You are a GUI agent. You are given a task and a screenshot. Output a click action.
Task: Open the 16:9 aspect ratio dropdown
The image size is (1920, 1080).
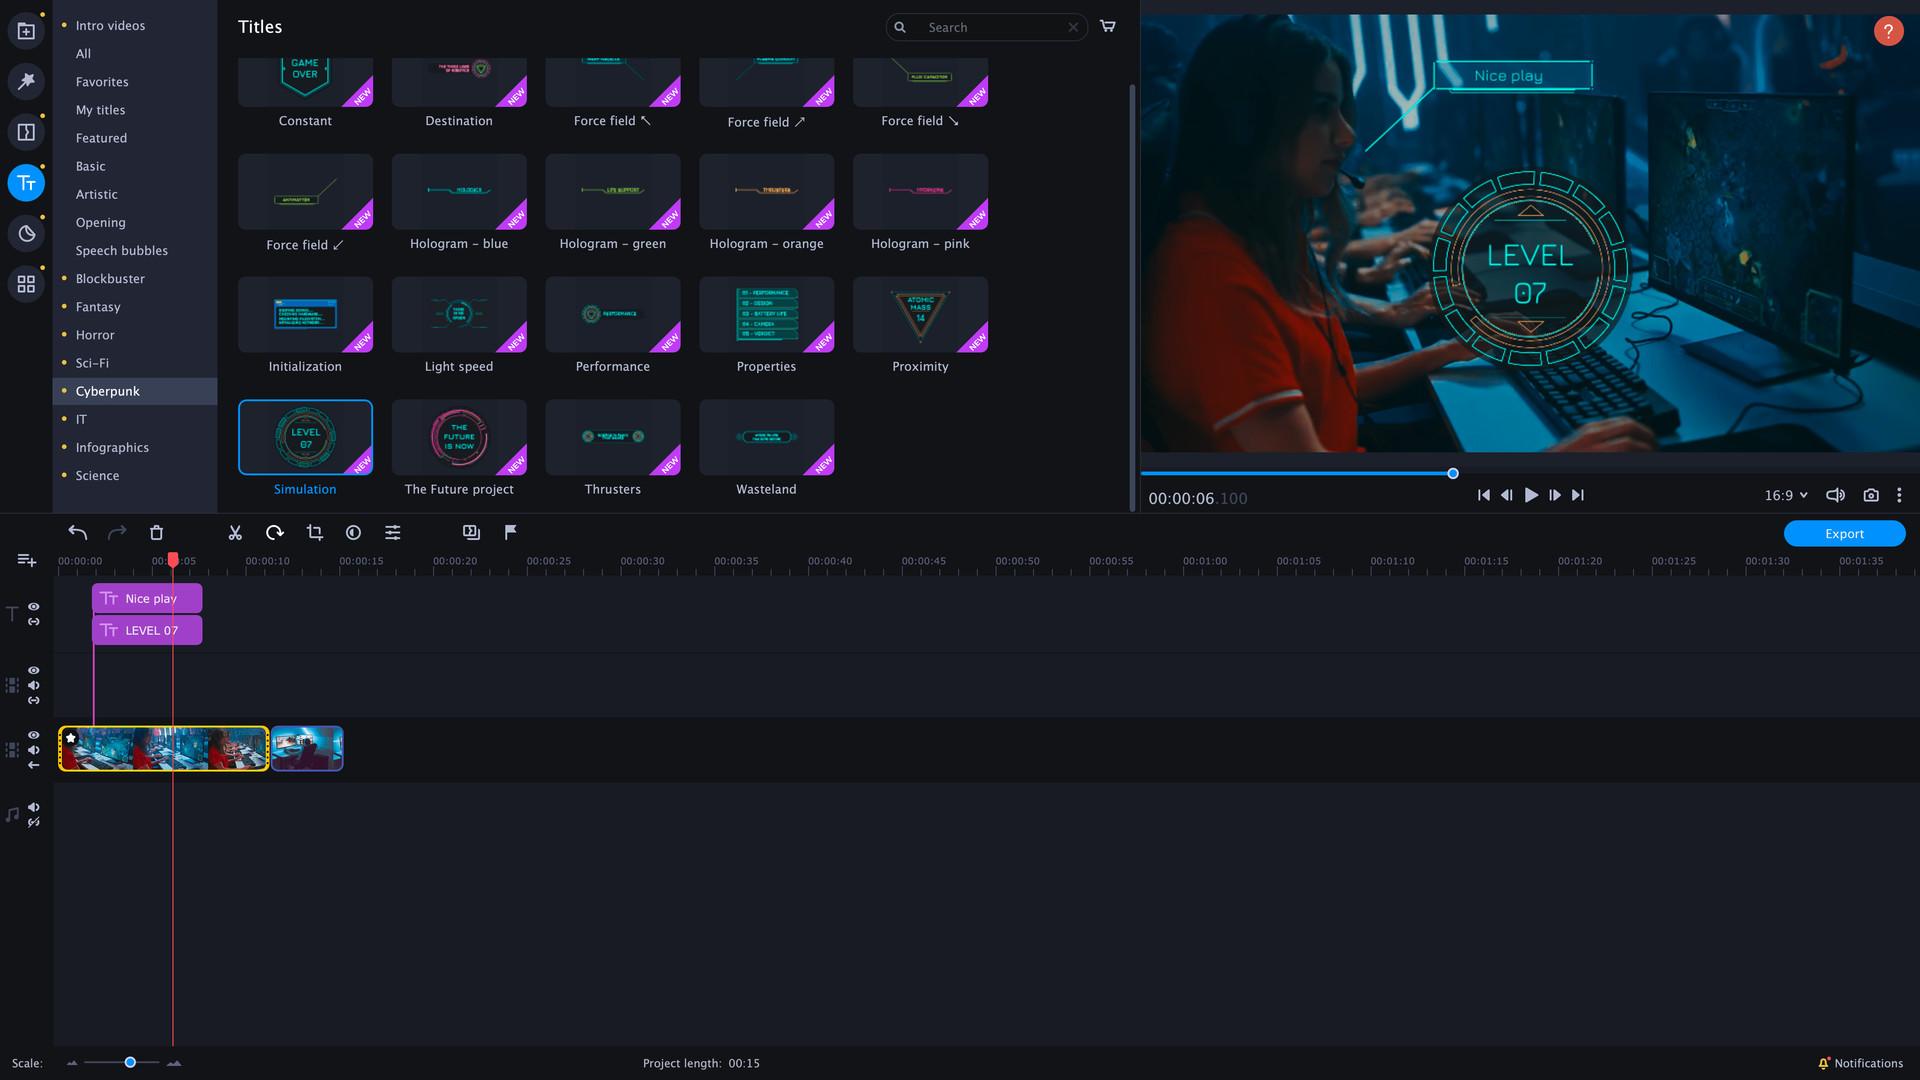point(1787,495)
